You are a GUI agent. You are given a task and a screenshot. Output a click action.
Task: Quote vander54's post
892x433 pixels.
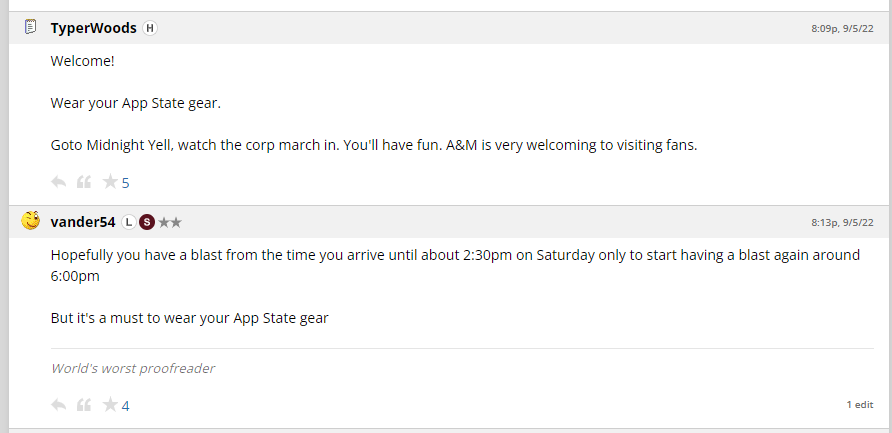click(x=84, y=405)
